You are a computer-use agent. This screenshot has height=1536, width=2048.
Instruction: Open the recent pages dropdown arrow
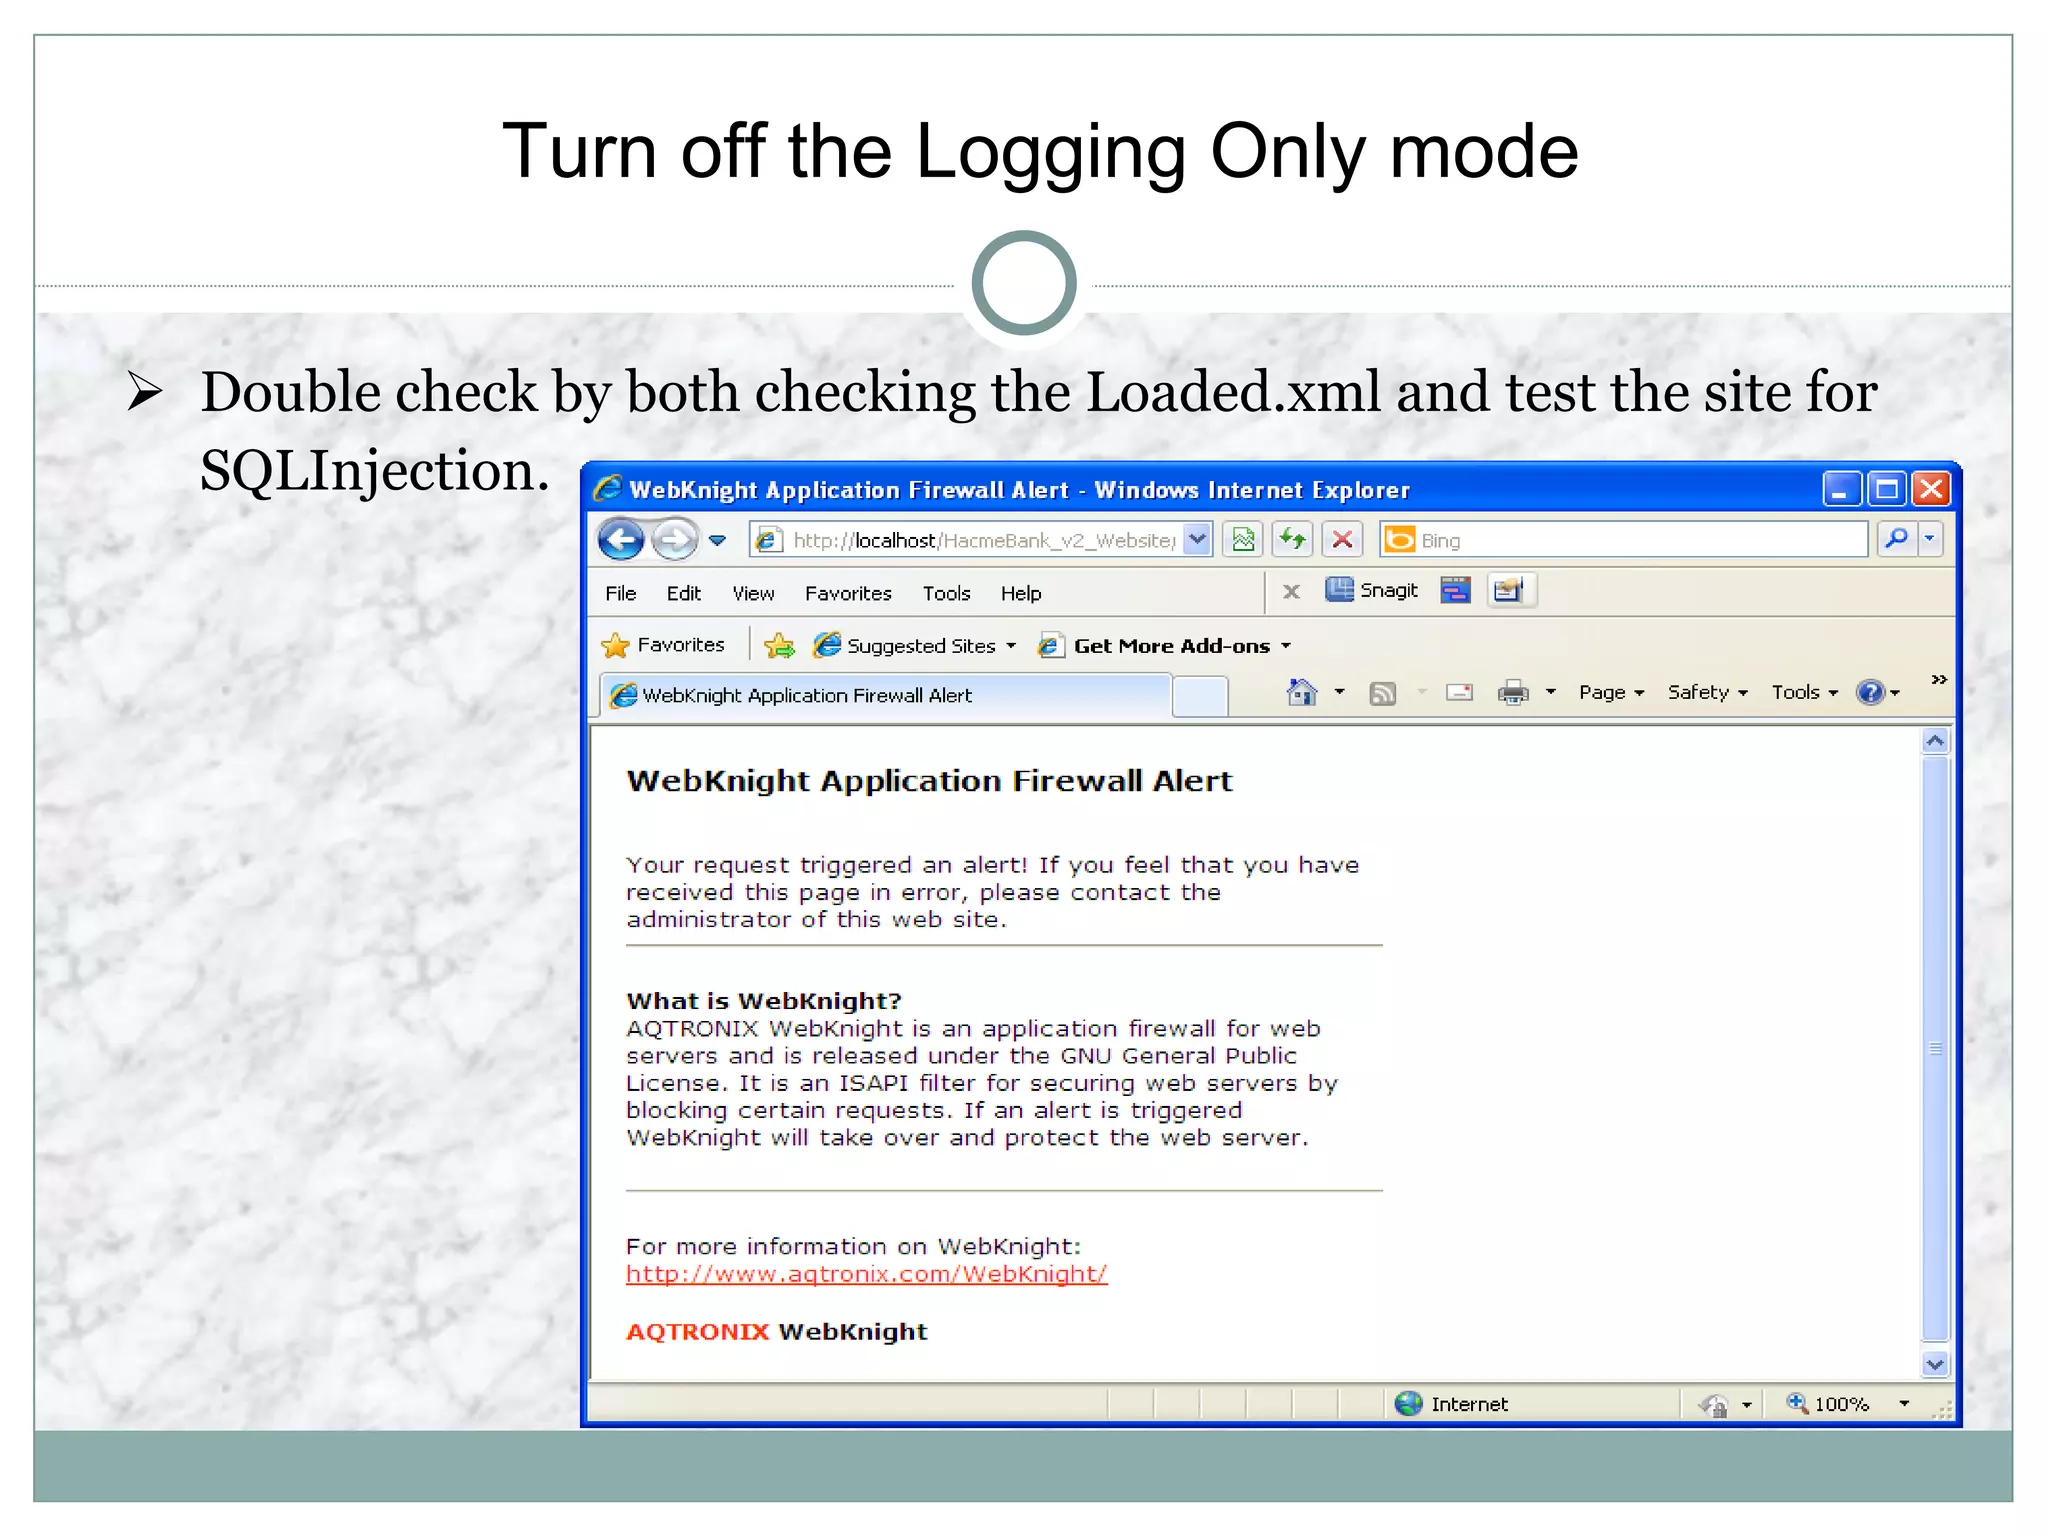coord(717,540)
